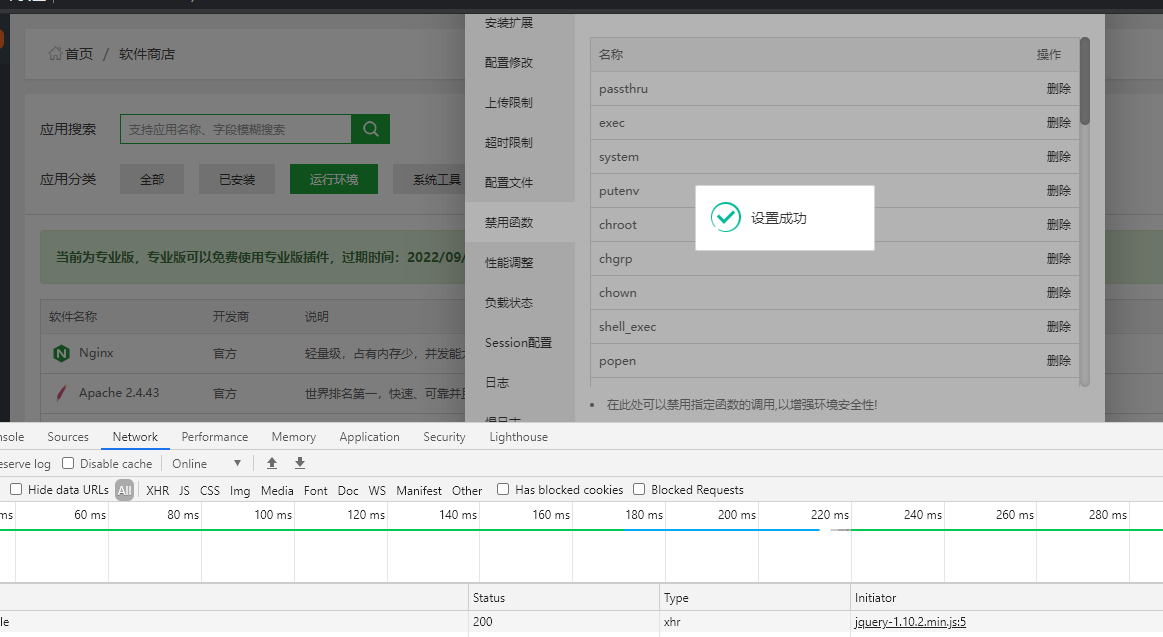Enable Blocked Requests filter
The image size is (1163, 637).
(639, 489)
